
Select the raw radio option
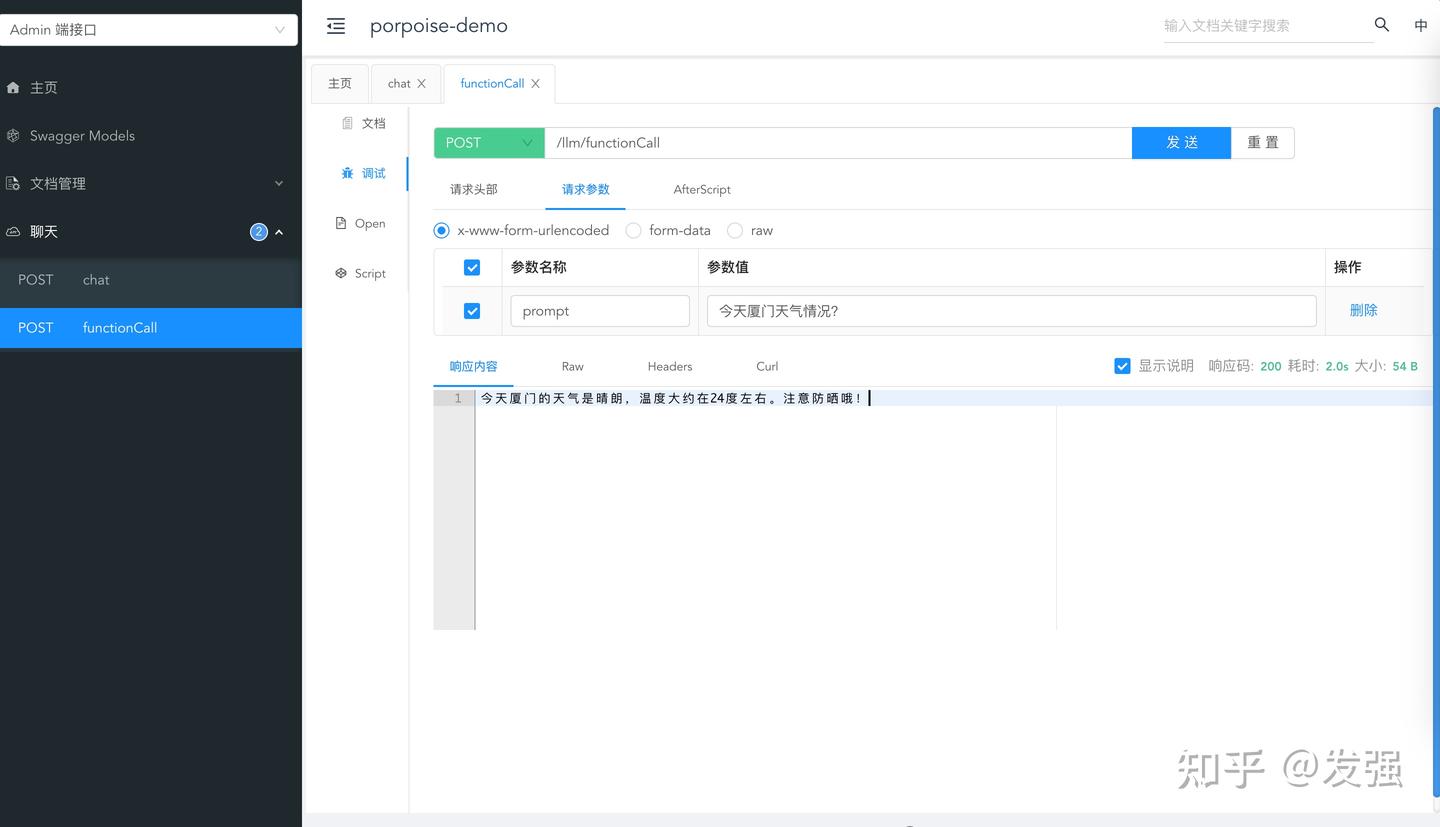tap(735, 230)
